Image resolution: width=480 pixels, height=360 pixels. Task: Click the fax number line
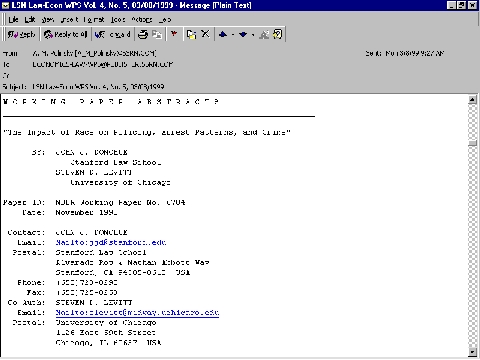pos(86,292)
